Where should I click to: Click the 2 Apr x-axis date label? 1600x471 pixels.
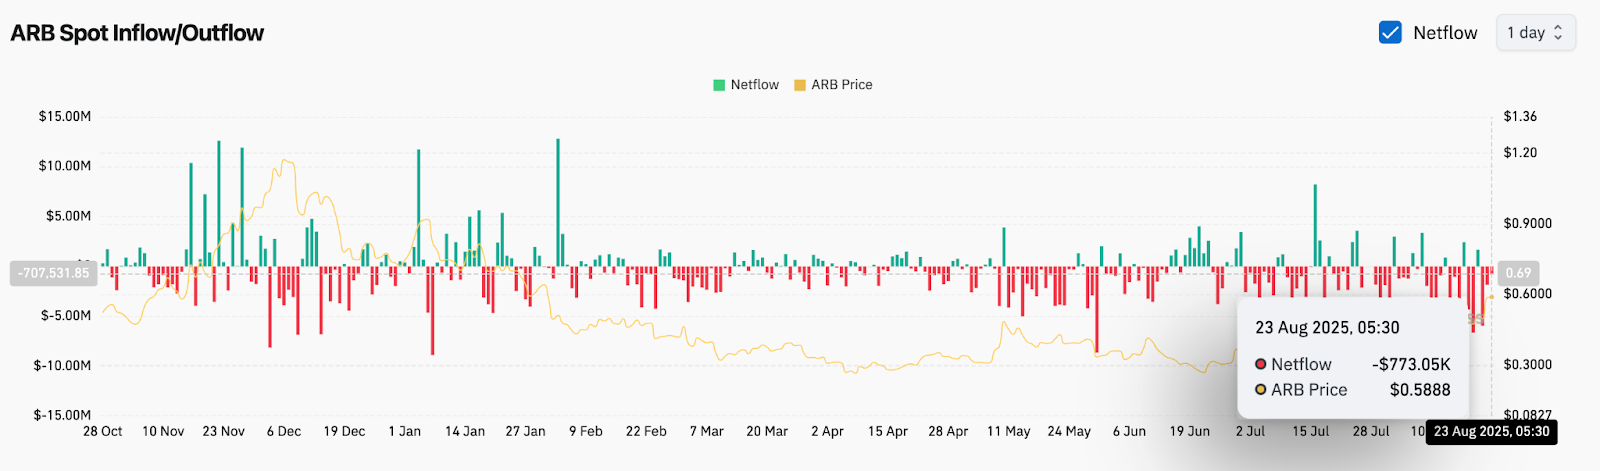827,431
